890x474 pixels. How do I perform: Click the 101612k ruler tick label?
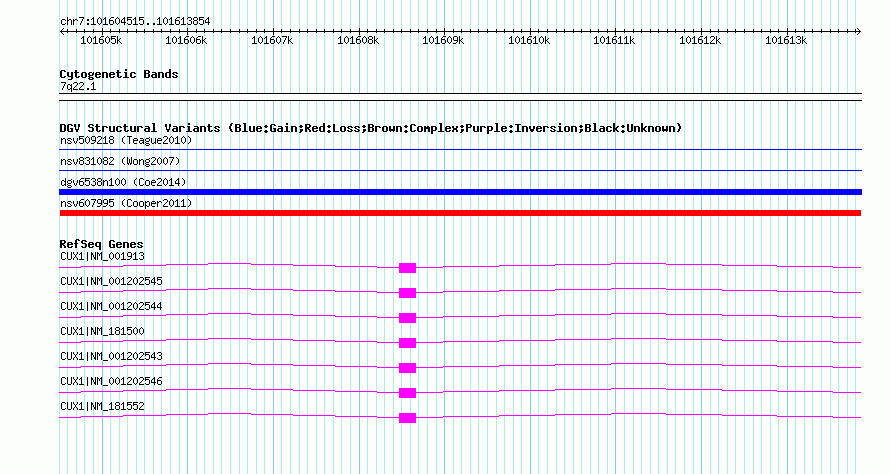(x=700, y=40)
